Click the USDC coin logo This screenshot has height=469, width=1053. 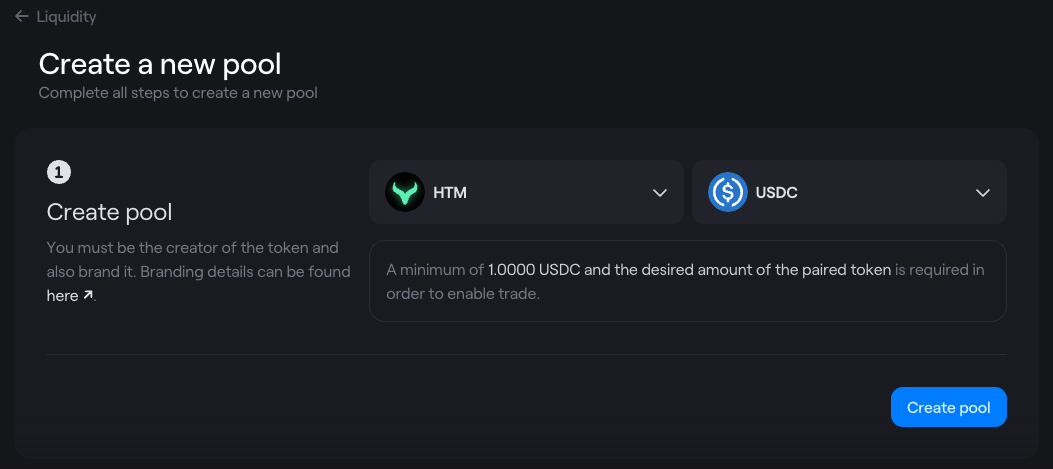(727, 192)
